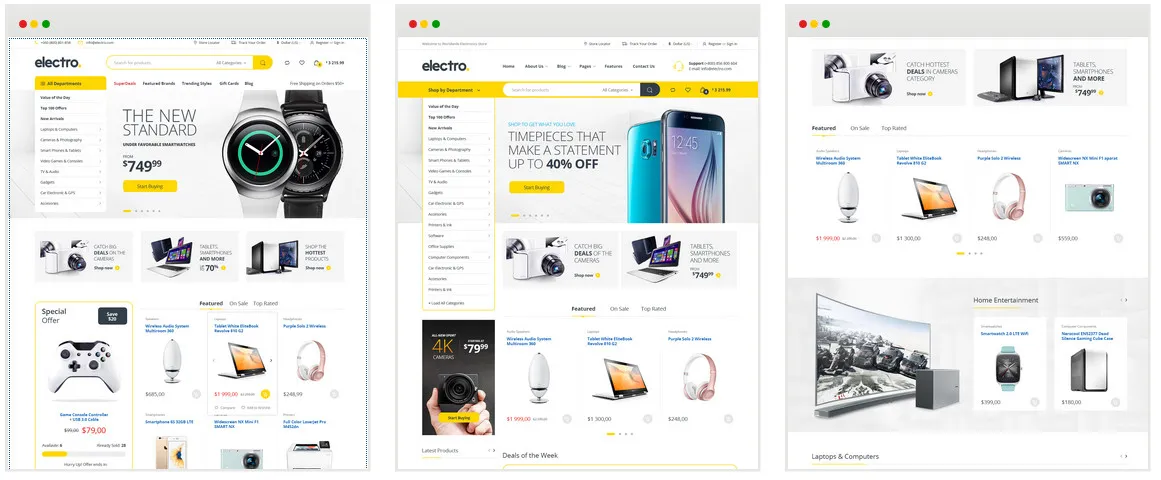Screen dimensions: 1161x480
Task: Click the dark magnifier search button
Action: (x=649, y=90)
